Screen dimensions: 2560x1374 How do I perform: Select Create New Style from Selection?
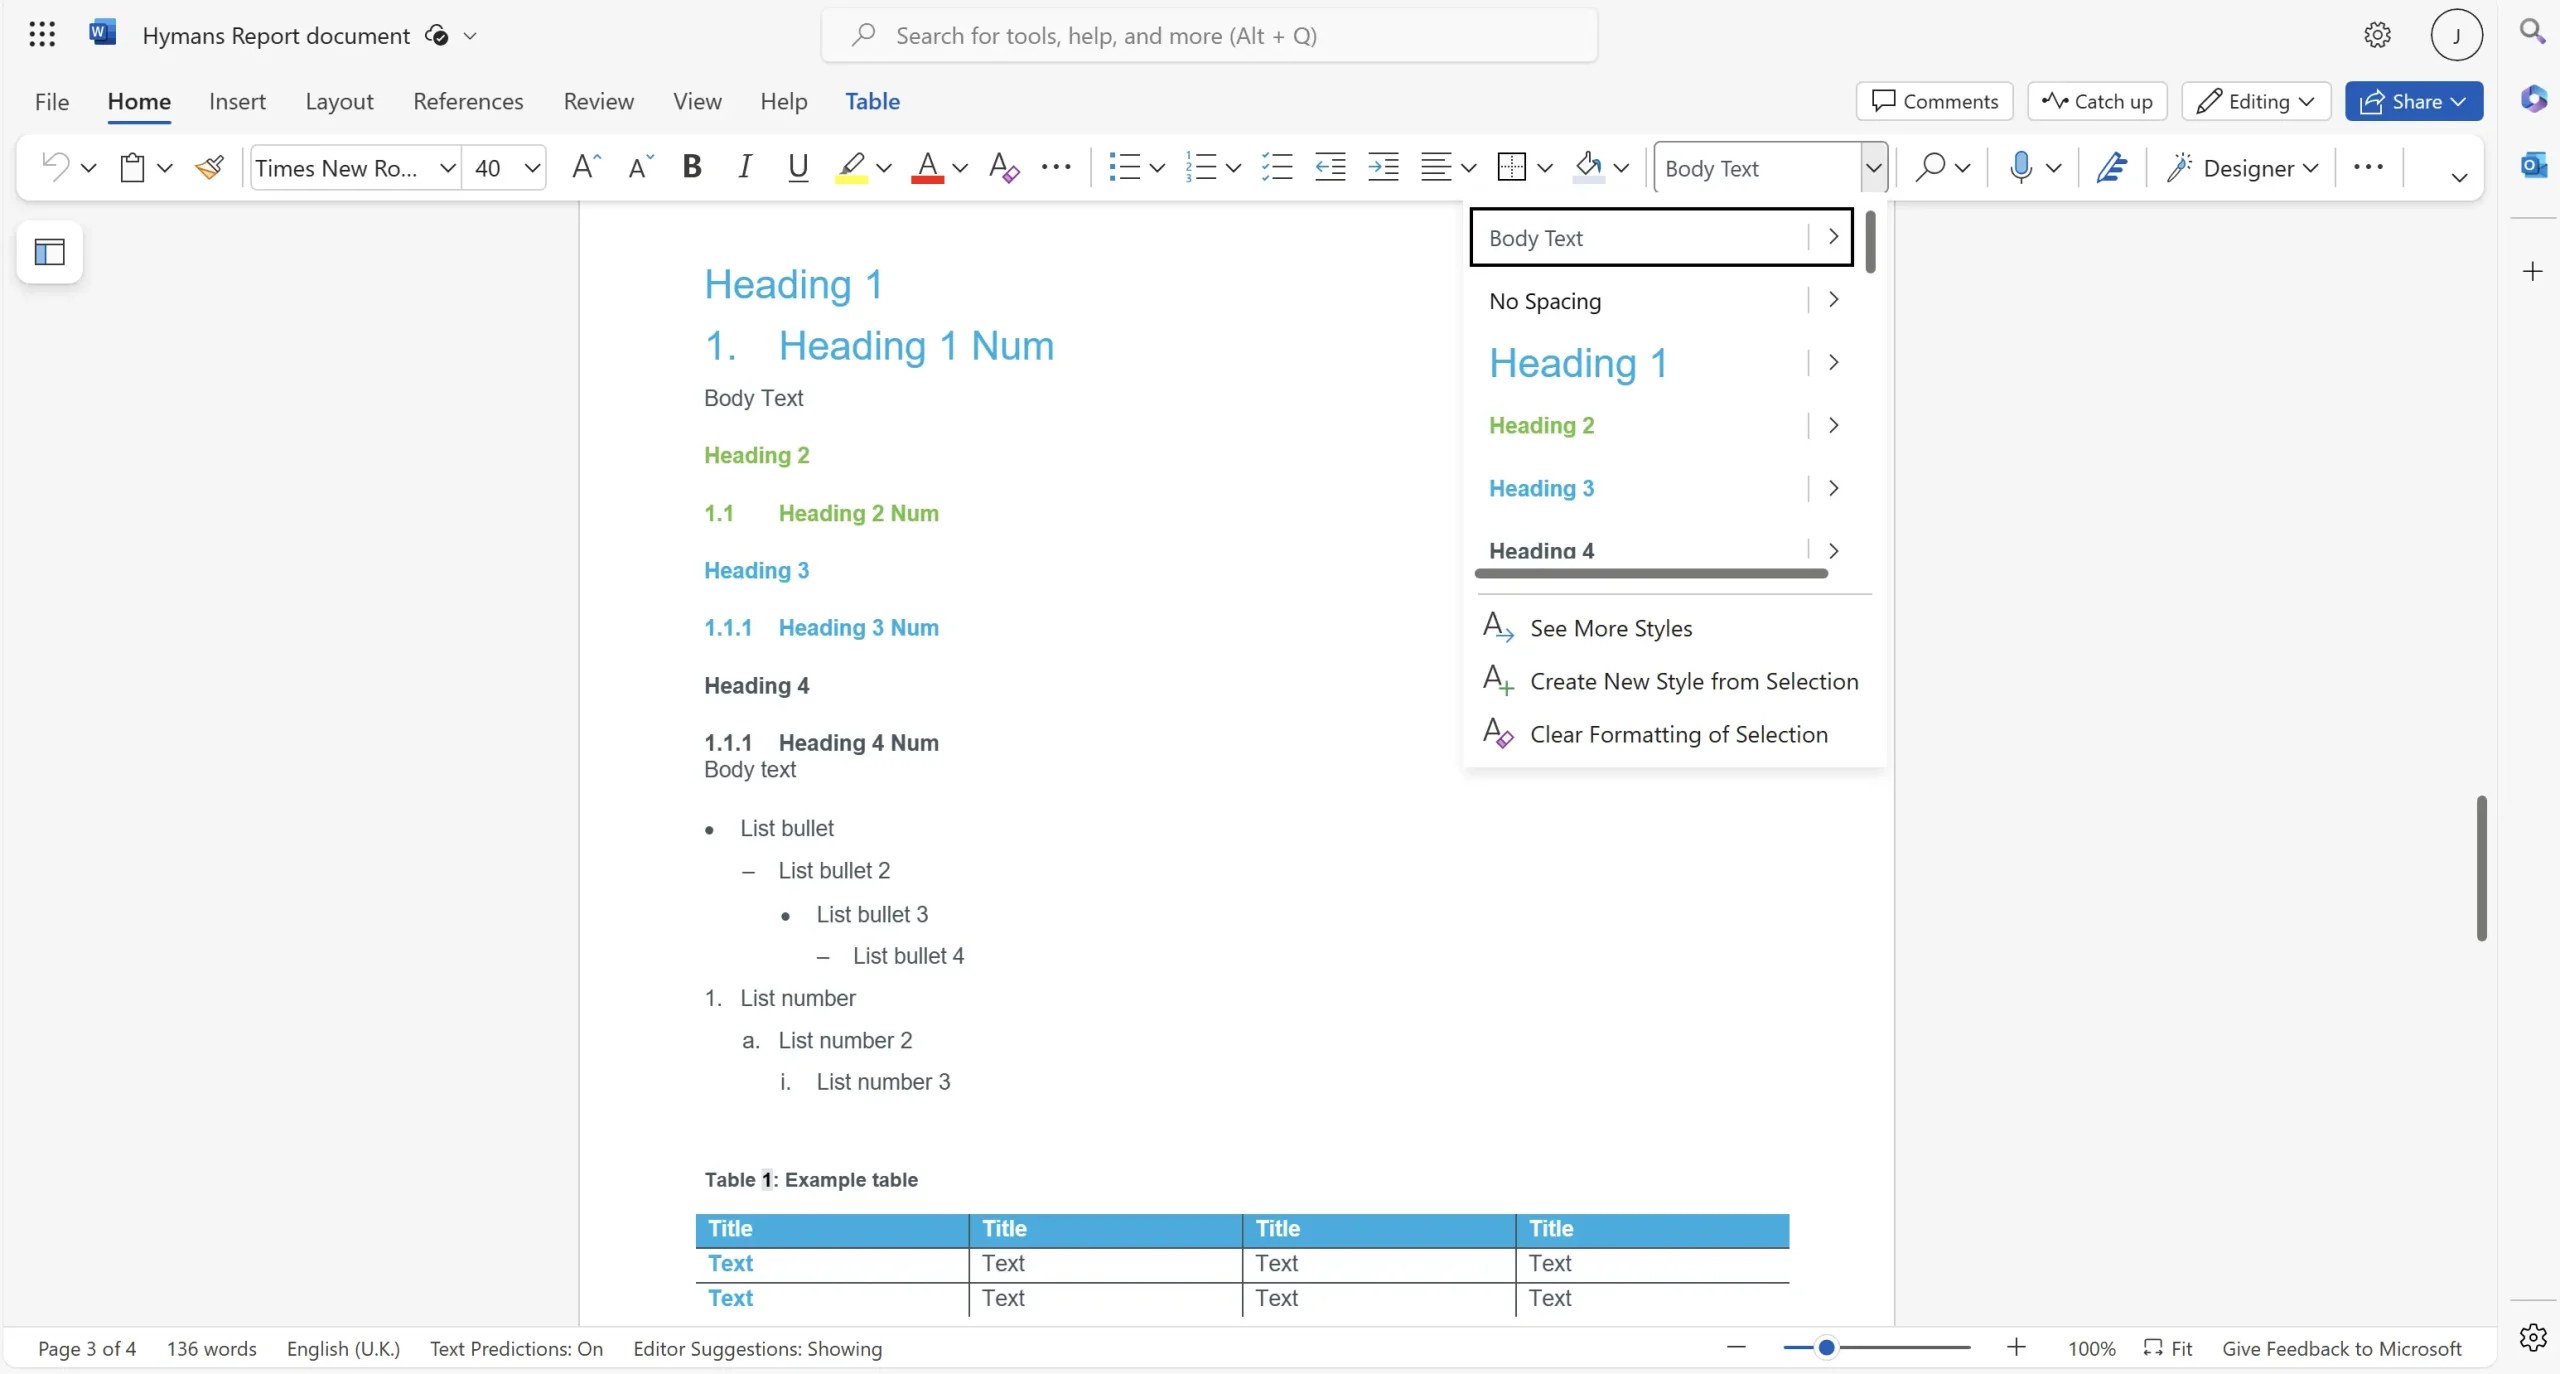click(x=1693, y=681)
